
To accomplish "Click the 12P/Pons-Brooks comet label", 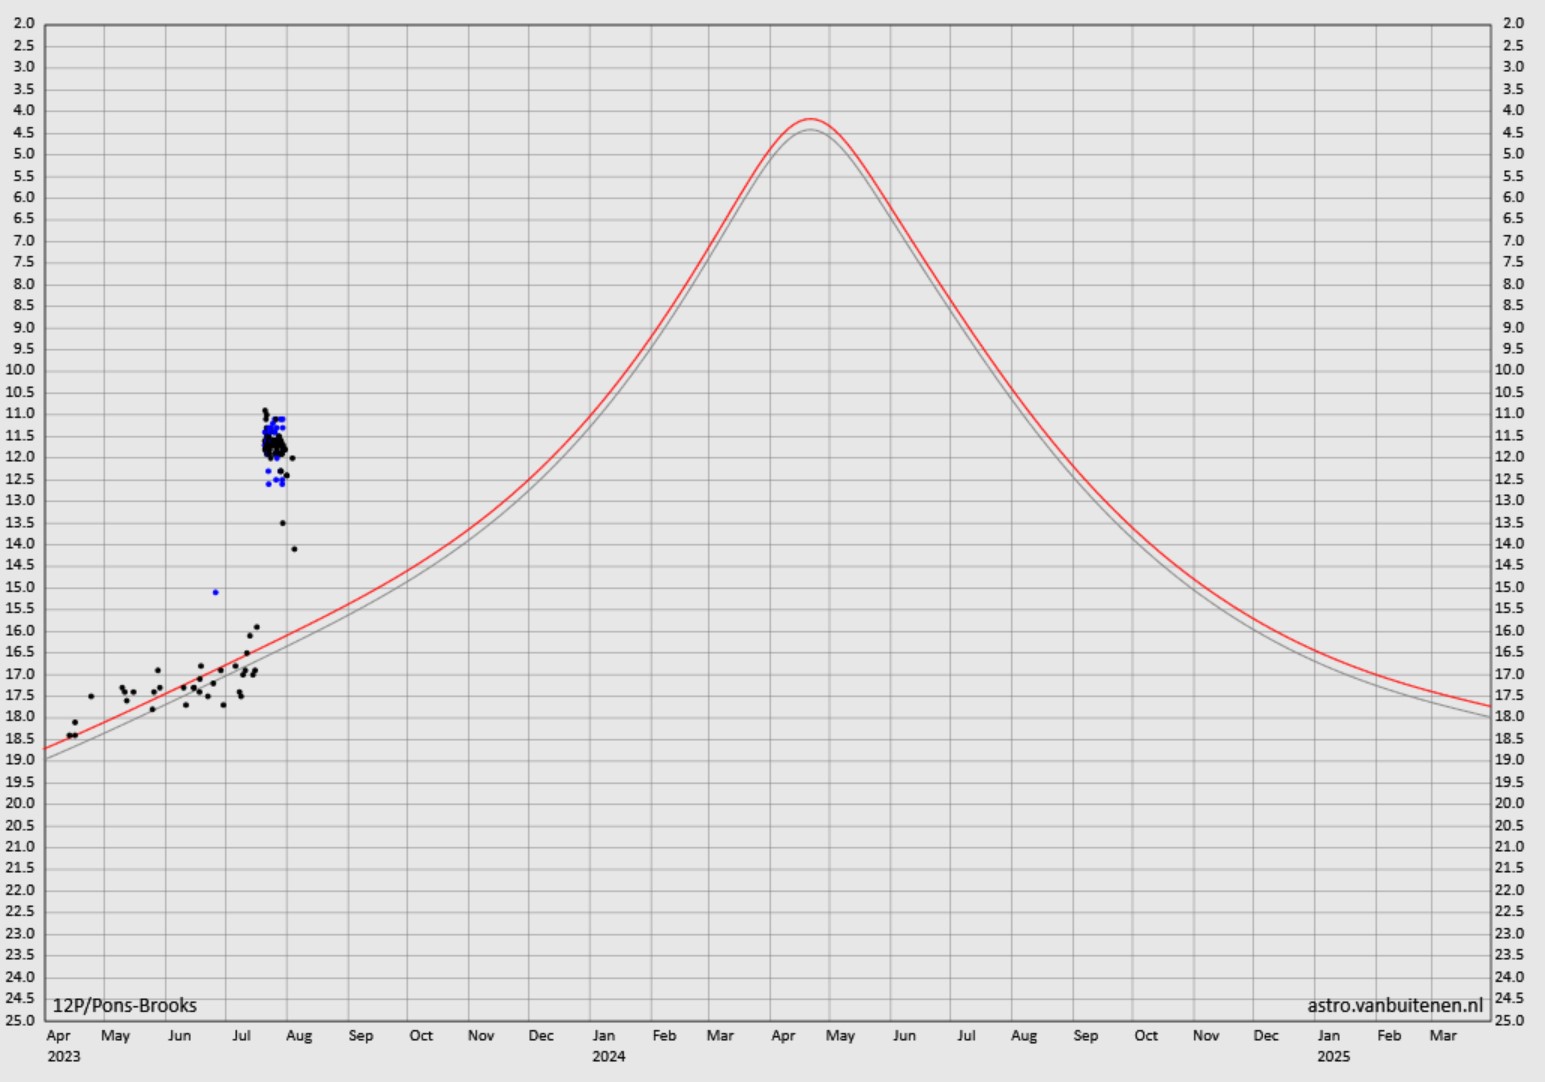I will pyautogui.click(x=125, y=1006).
